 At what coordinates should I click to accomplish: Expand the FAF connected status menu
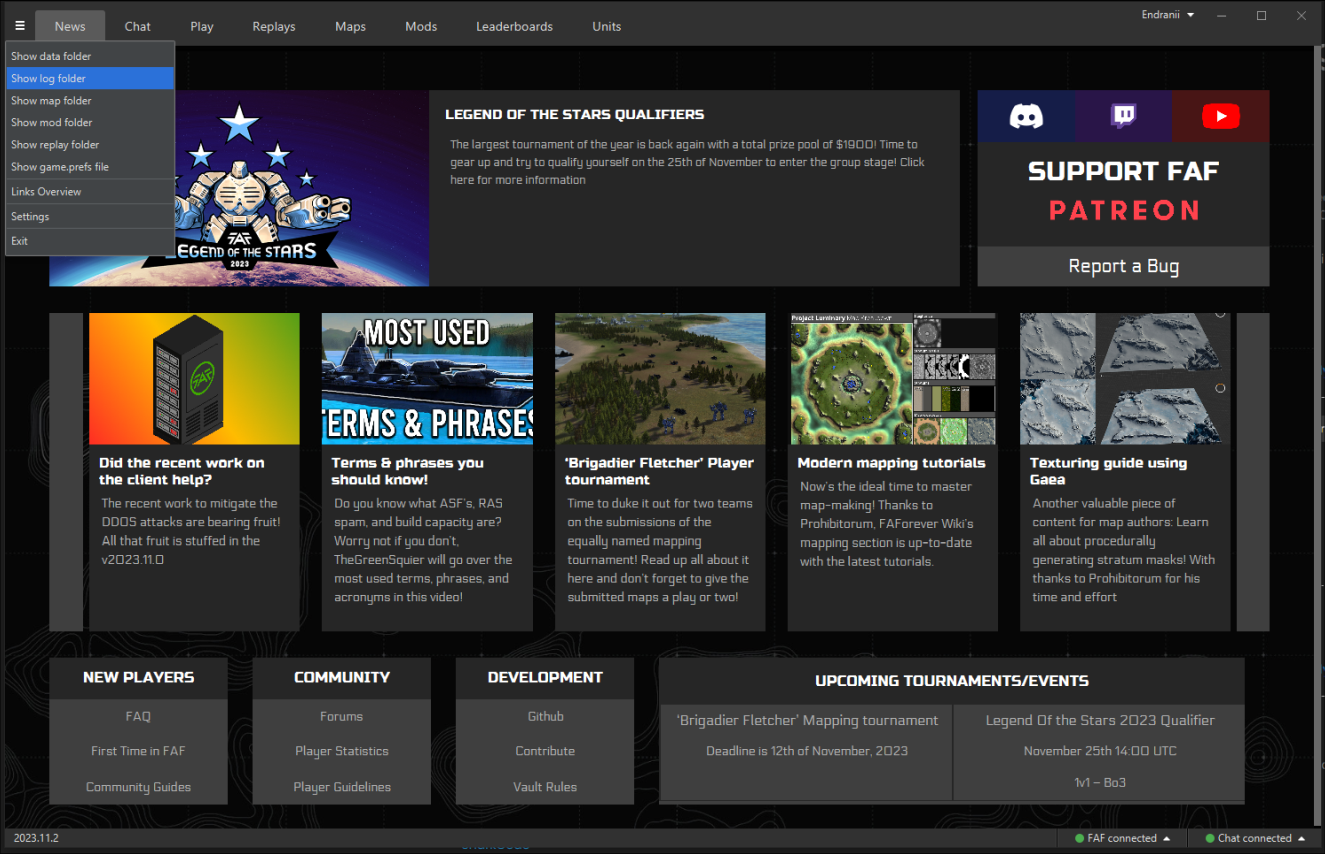(1165, 838)
